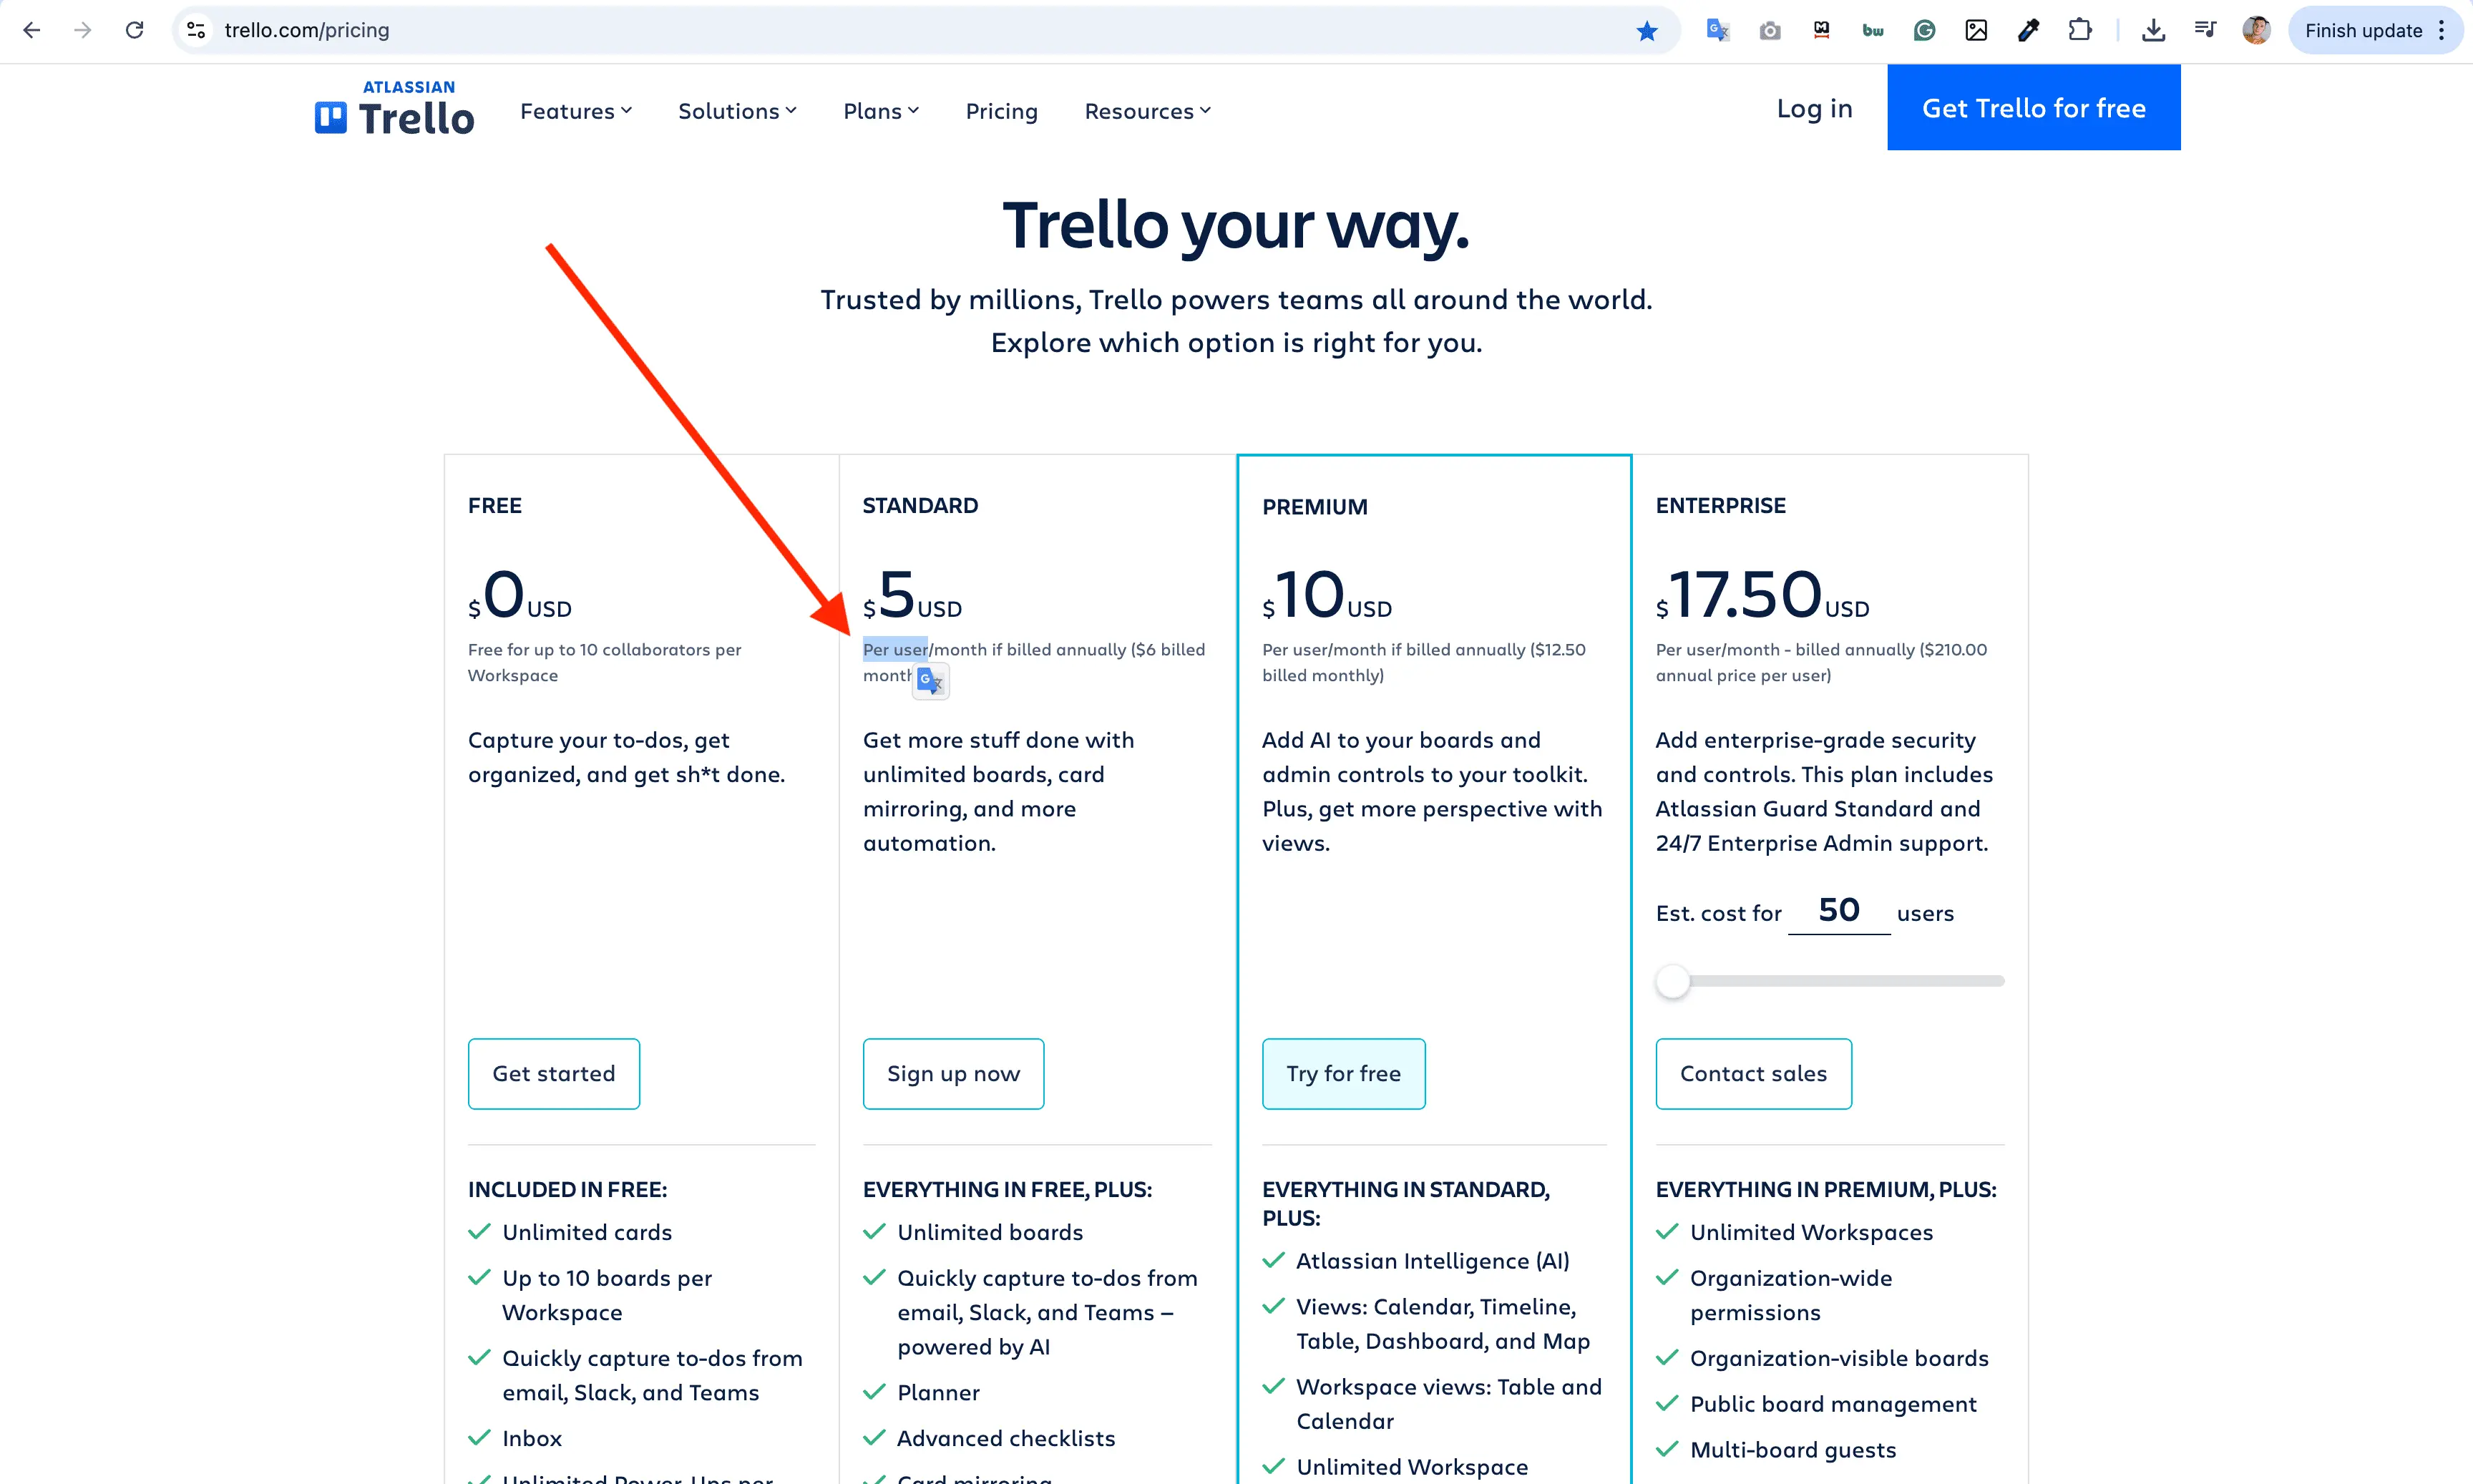Open the image extension icon

pyautogui.click(x=1976, y=31)
